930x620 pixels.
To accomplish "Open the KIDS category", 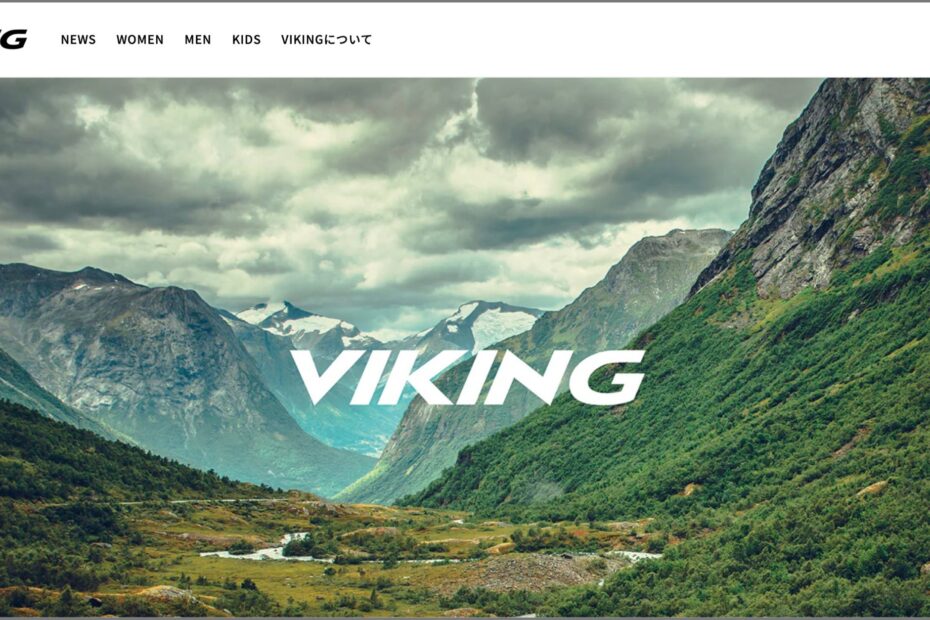I will (246, 40).
